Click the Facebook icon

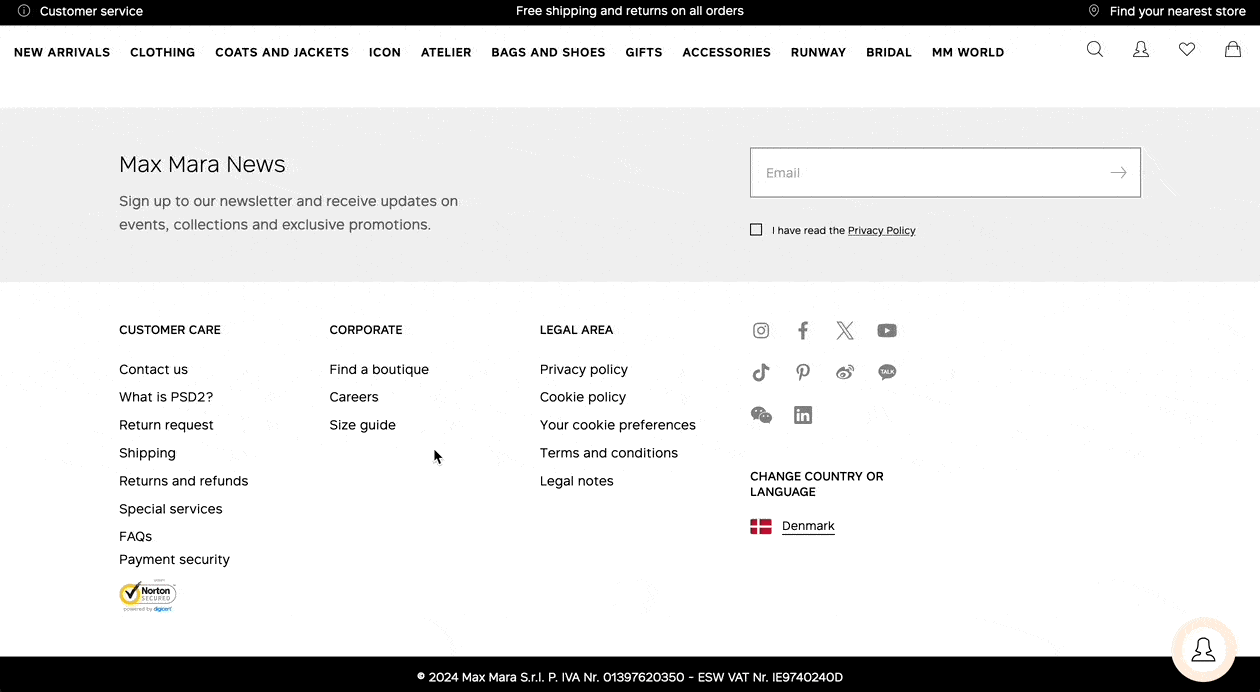tap(803, 330)
